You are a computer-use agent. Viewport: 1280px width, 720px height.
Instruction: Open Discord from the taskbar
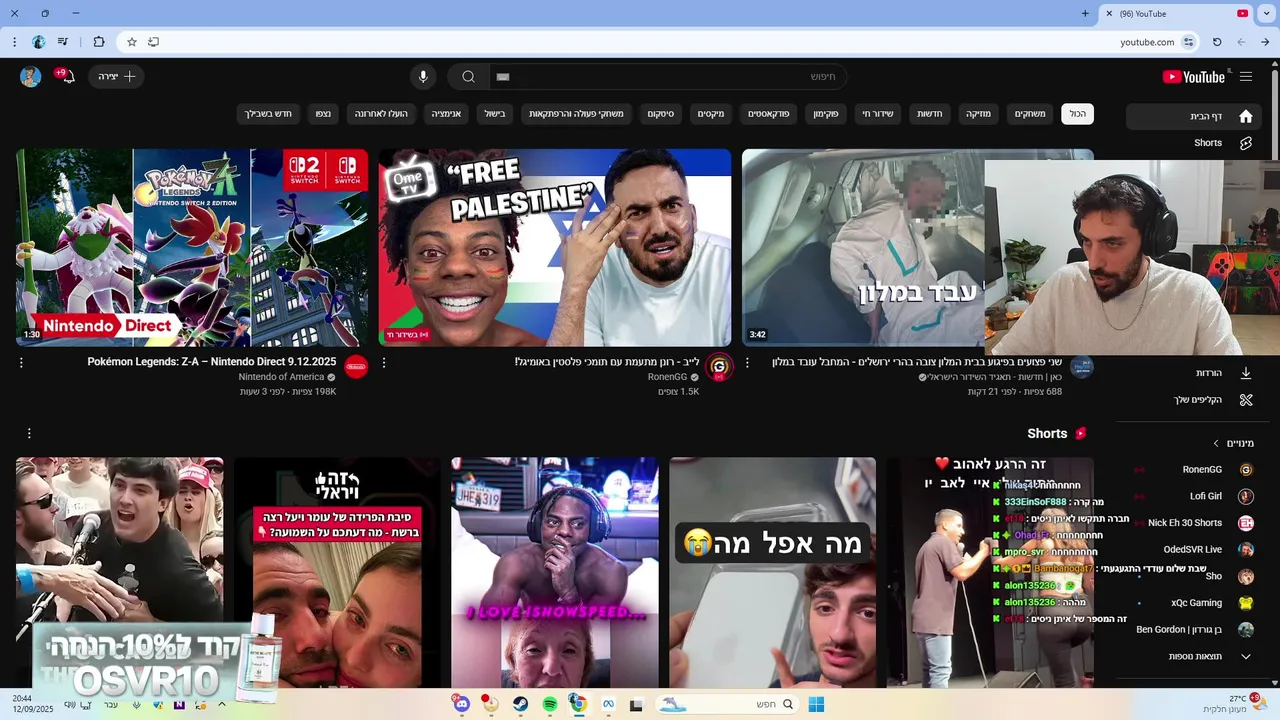pyautogui.click(x=461, y=704)
